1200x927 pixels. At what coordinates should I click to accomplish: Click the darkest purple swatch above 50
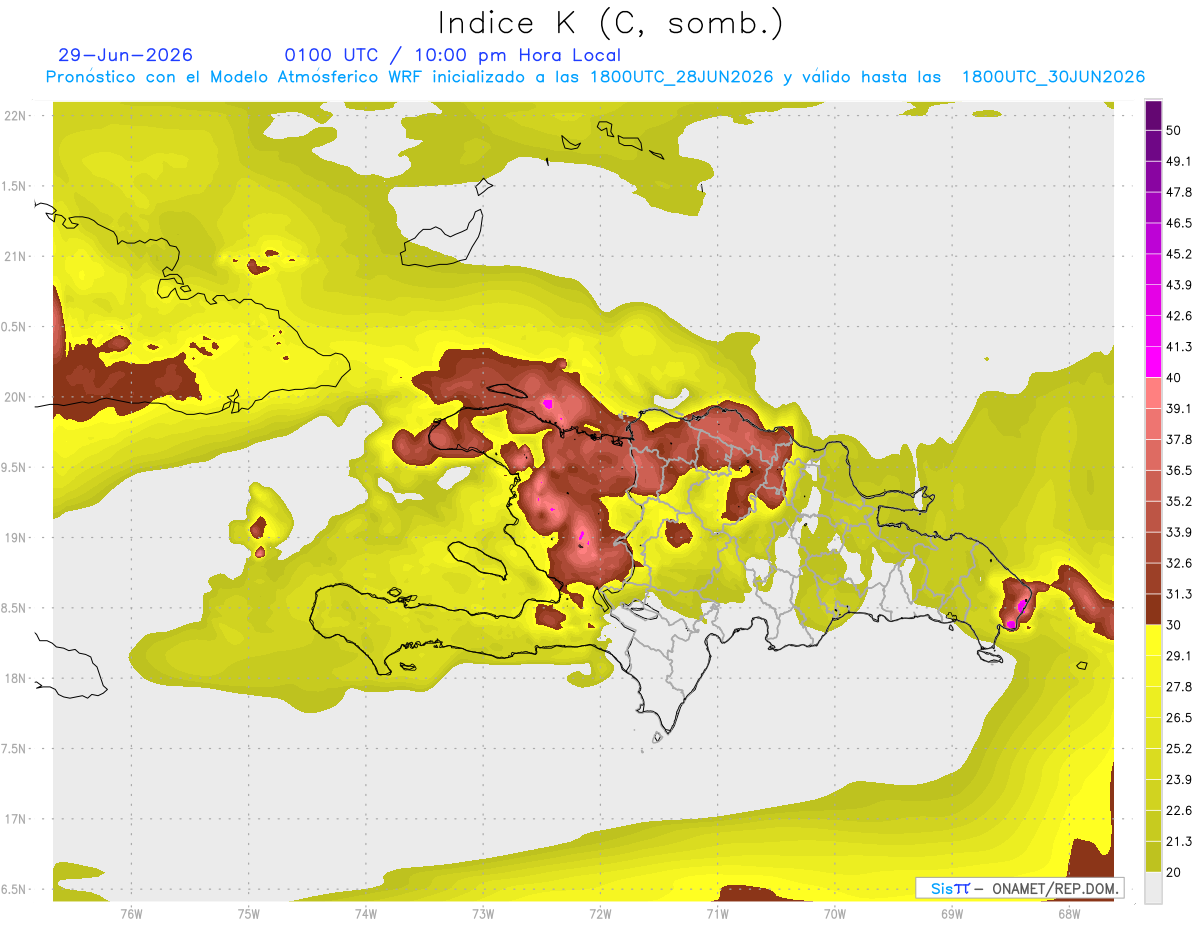pyautogui.click(x=1153, y=115)
